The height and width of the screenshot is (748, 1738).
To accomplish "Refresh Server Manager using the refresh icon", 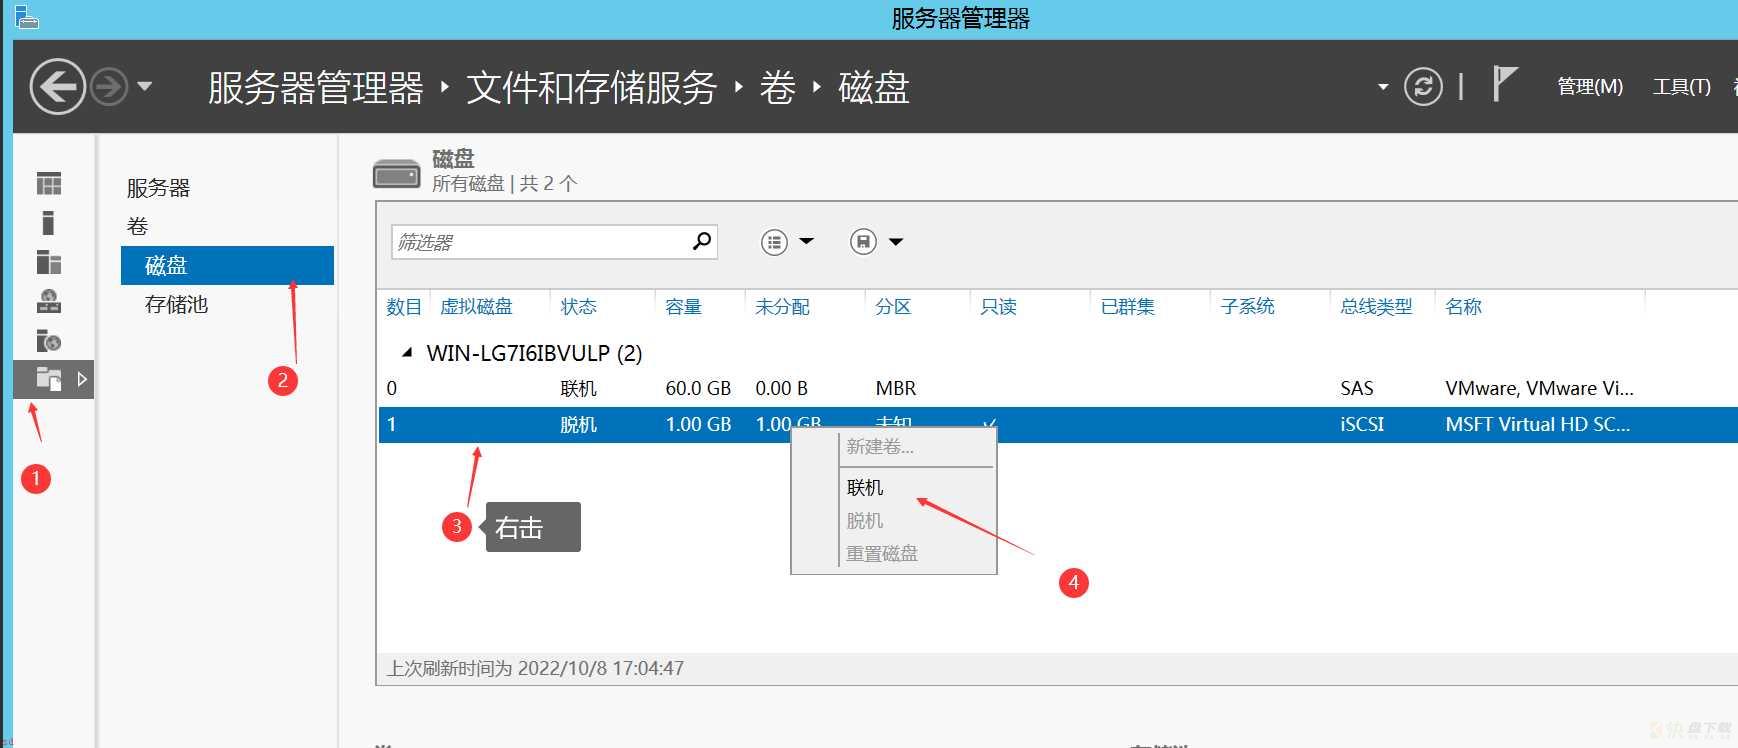I will click(1423, 87).
